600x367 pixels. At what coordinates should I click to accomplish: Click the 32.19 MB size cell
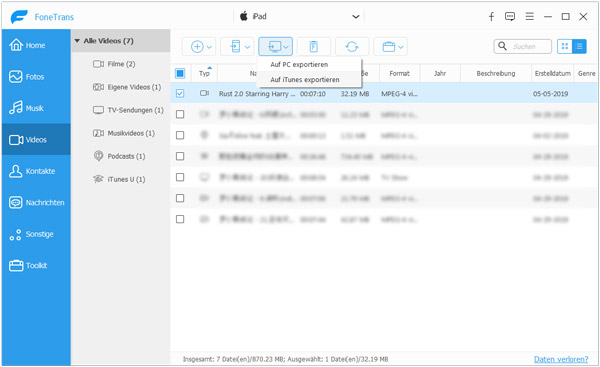coord(355,94)
